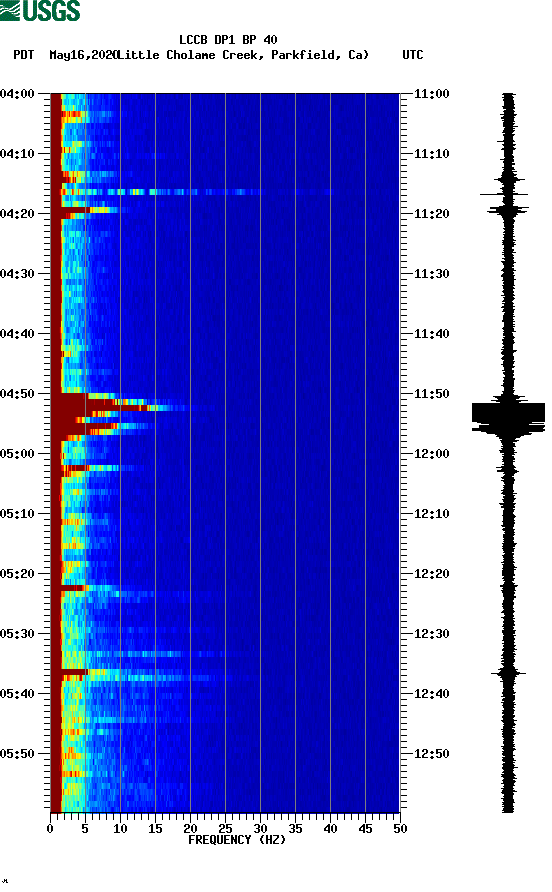Click the '35' frequency axis label
The width and height of the screenshot is (552, 892).
295,829
